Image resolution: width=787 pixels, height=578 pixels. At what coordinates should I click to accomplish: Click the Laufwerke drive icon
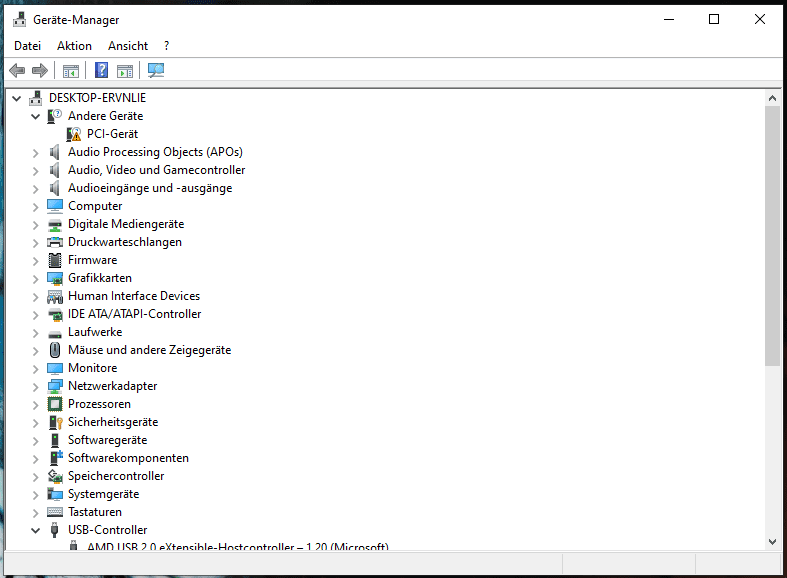55,334
